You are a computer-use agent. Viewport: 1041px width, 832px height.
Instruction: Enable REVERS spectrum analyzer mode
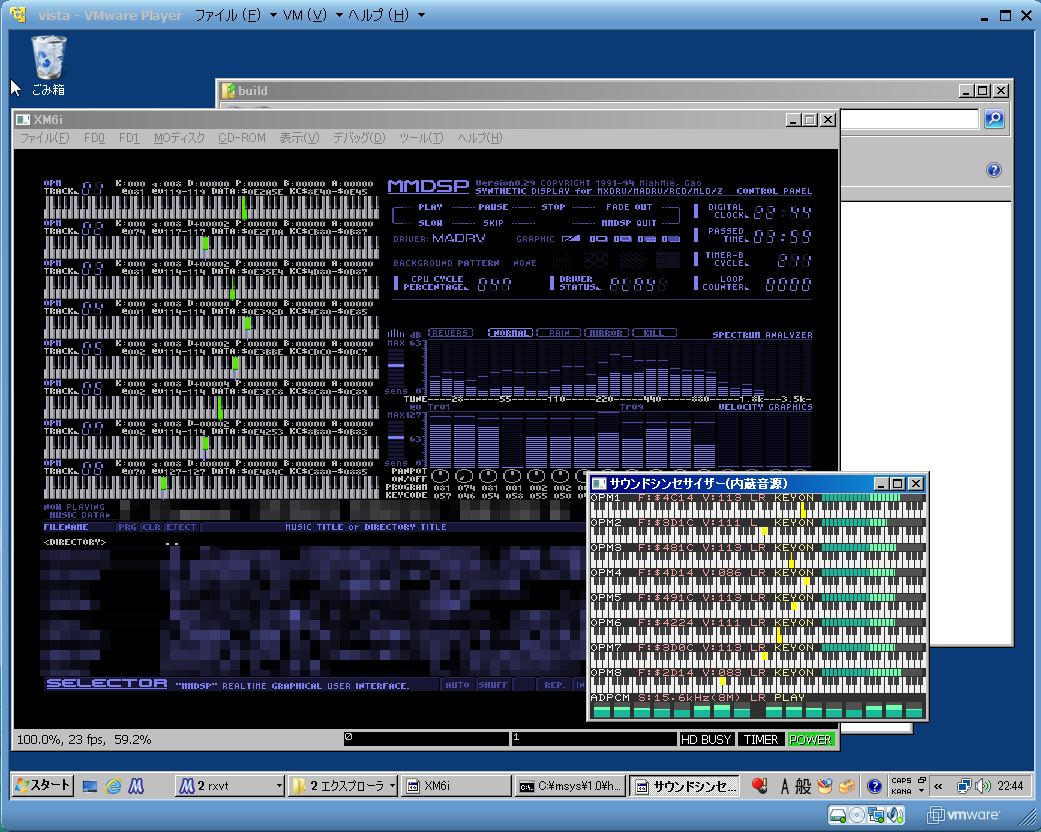(x=450, y=333)
